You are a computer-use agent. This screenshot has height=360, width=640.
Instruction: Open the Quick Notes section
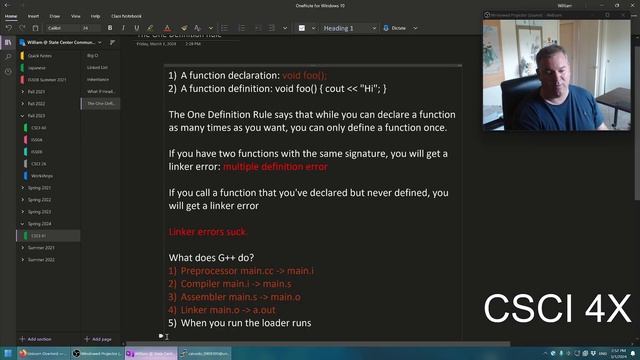(x=40, y=56)
